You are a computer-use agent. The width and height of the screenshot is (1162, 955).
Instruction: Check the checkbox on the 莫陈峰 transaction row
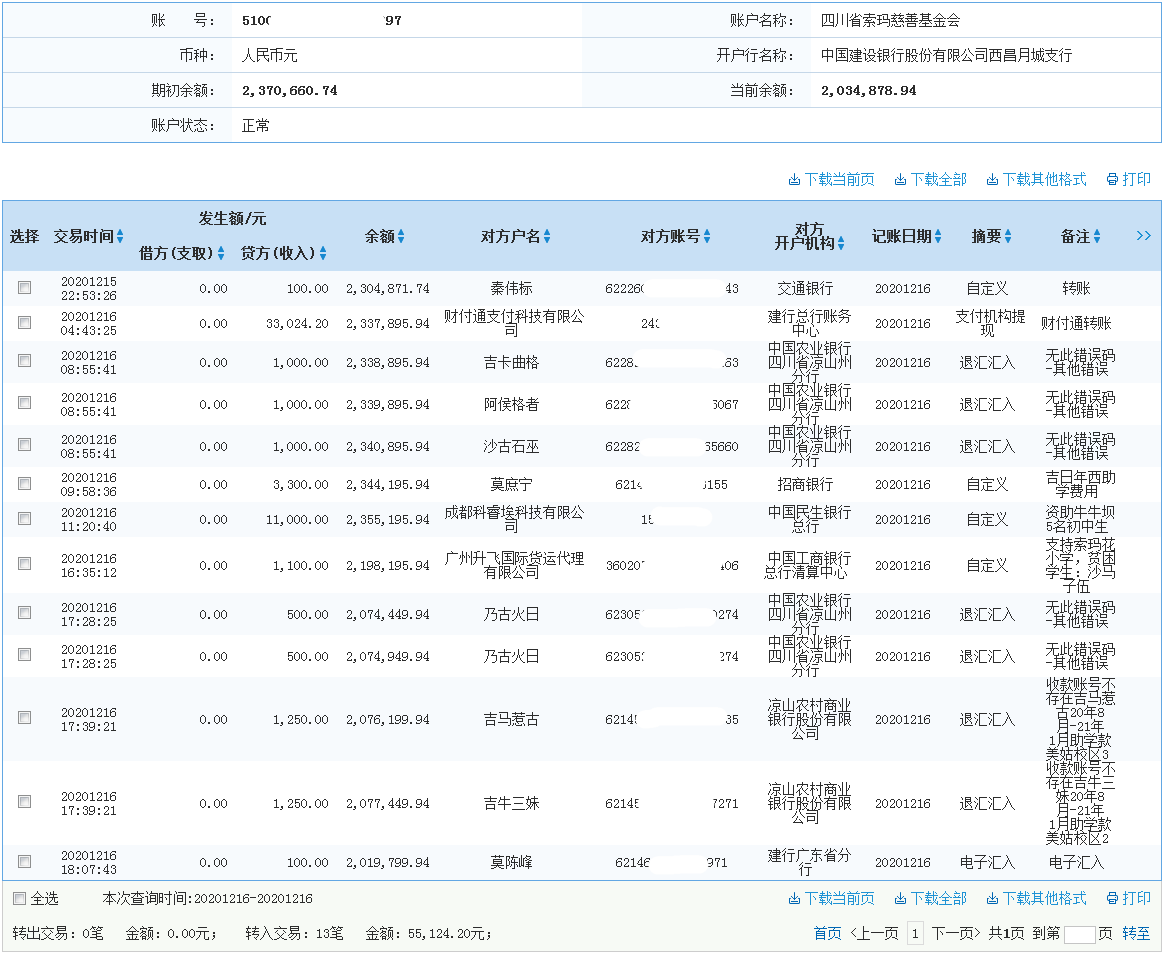tap(24, 861)
